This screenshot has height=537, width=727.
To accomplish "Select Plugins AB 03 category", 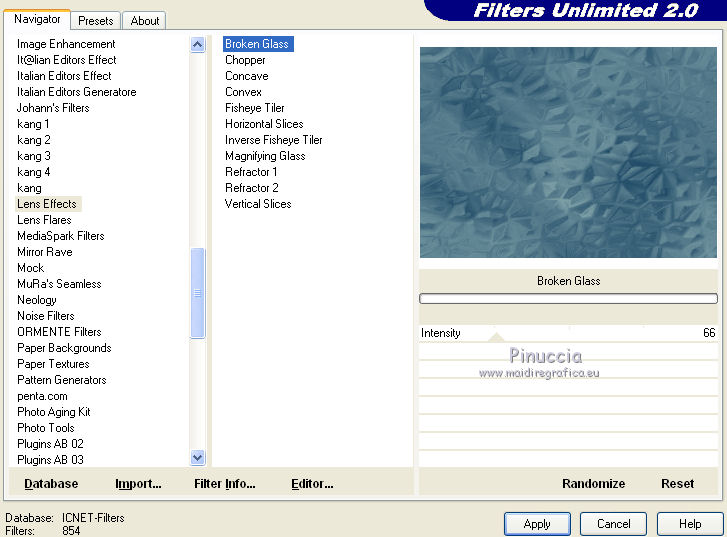I will click(51, 460).
